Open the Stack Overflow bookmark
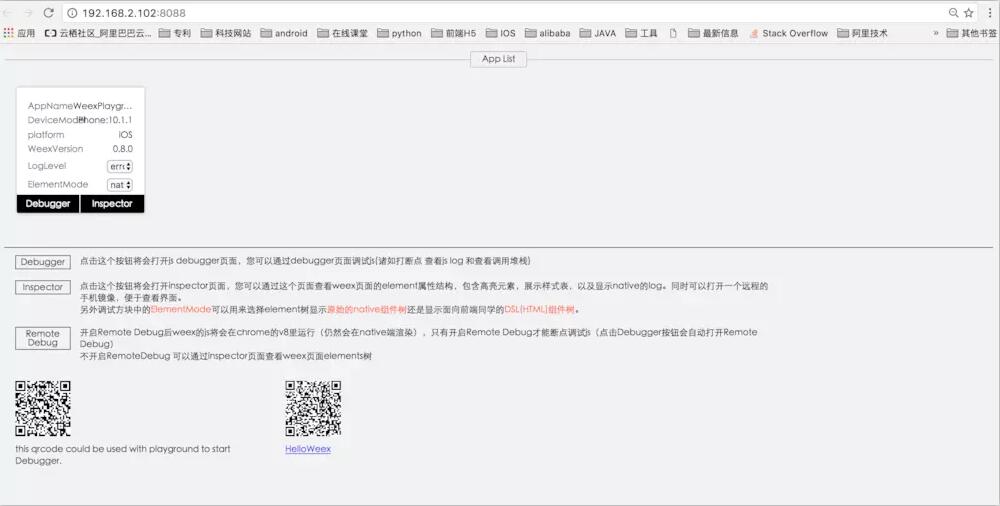This screenshot has height=506, width=1000. point(788,33)
